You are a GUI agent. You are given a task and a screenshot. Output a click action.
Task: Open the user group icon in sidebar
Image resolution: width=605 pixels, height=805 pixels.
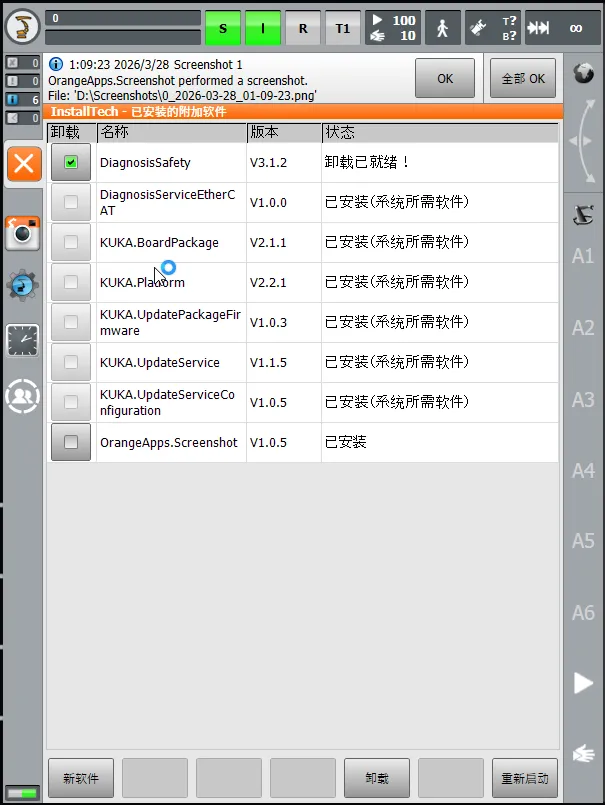(x=23, y=396)
